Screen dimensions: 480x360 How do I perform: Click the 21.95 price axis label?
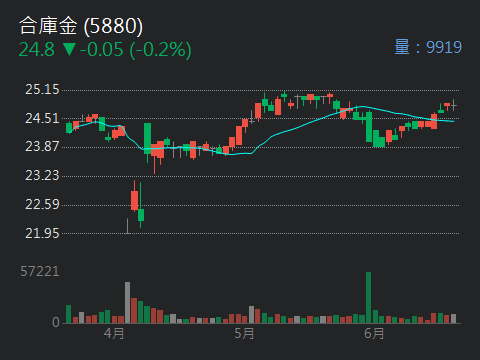point(42,233)
